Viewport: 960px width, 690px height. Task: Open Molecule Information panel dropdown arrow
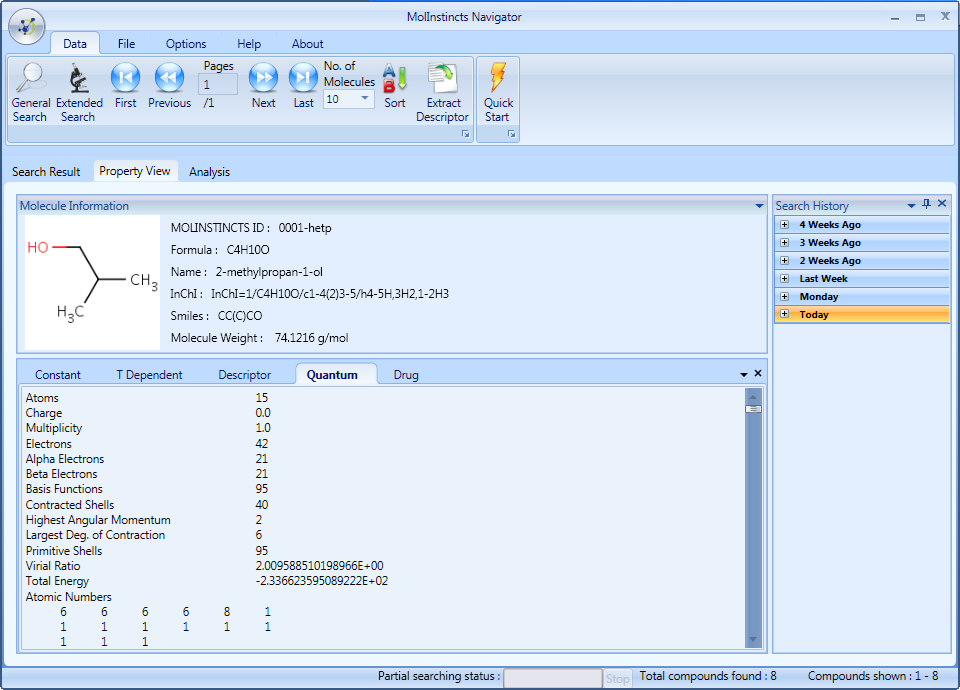759,206
